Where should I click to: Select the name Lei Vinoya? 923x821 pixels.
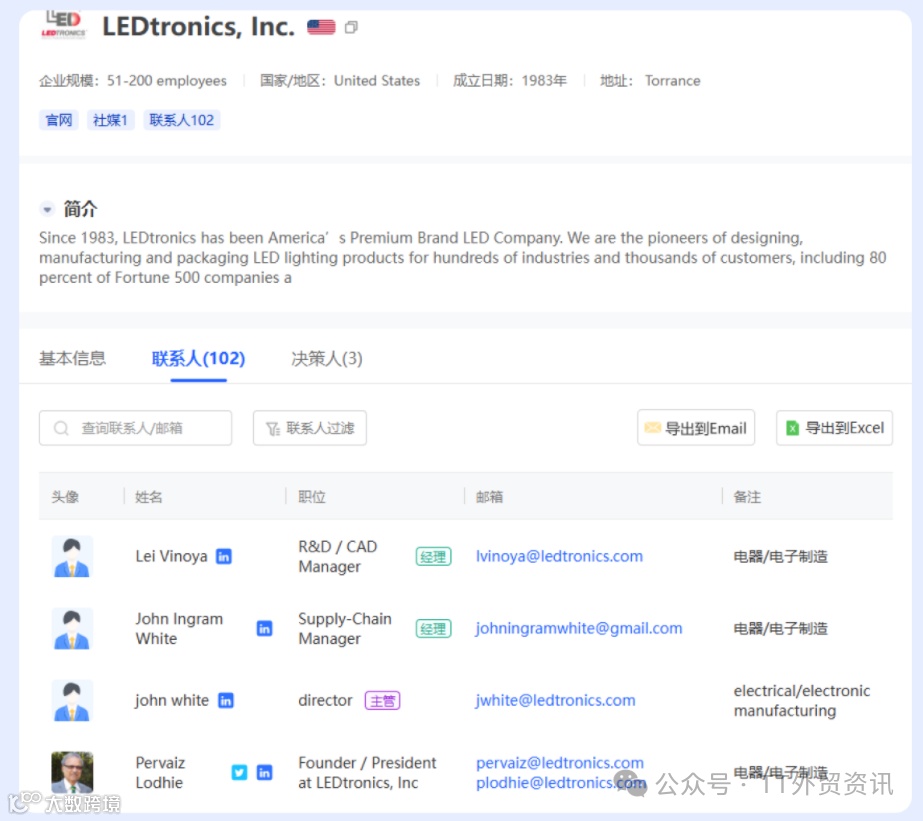pos(171,556)
